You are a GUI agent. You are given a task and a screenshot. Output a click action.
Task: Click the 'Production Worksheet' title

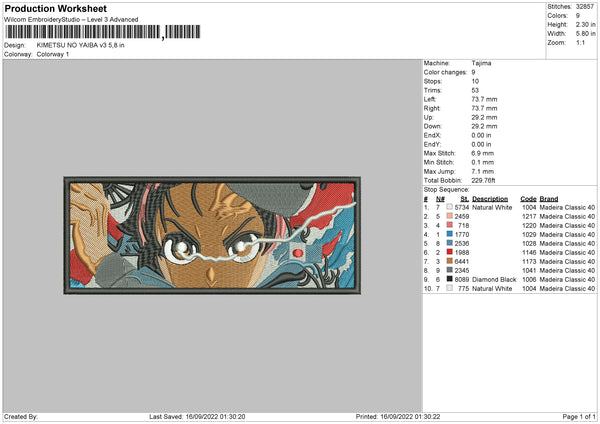pyautogui.click(x=55, y=8)
